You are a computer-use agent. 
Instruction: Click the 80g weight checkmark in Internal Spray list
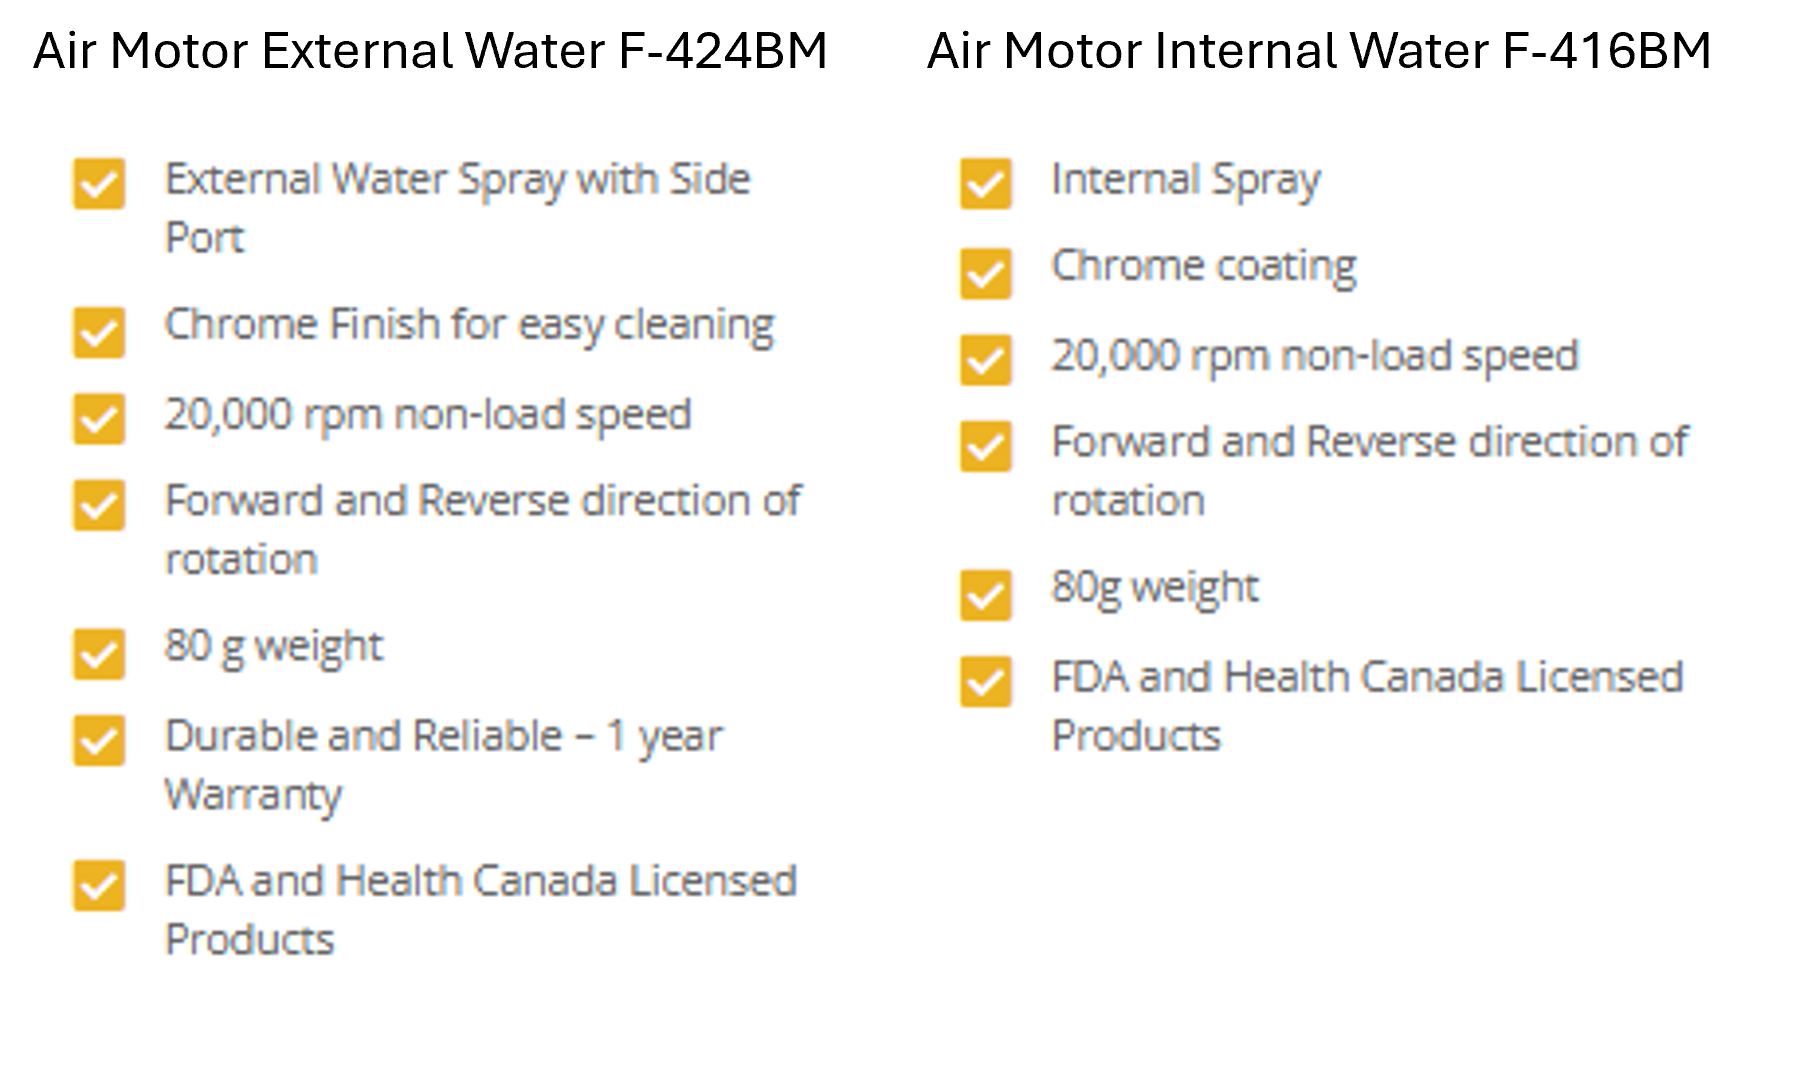point(985,595)
